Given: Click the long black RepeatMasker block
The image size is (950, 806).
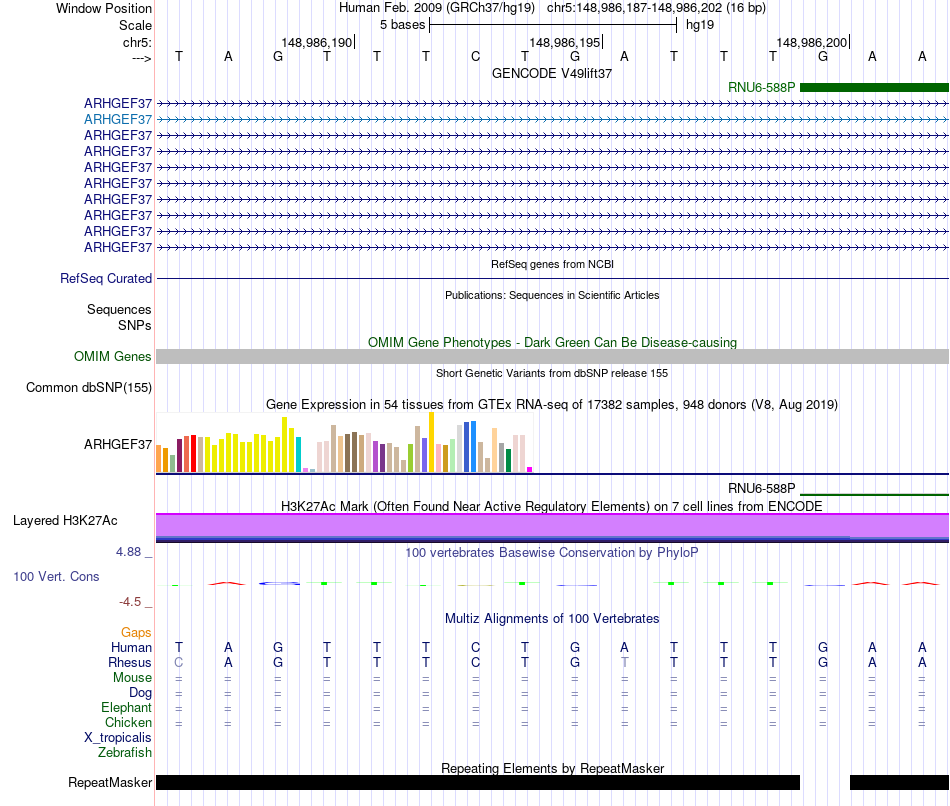Looking at the screenshot, I should [x=478, y=782].
